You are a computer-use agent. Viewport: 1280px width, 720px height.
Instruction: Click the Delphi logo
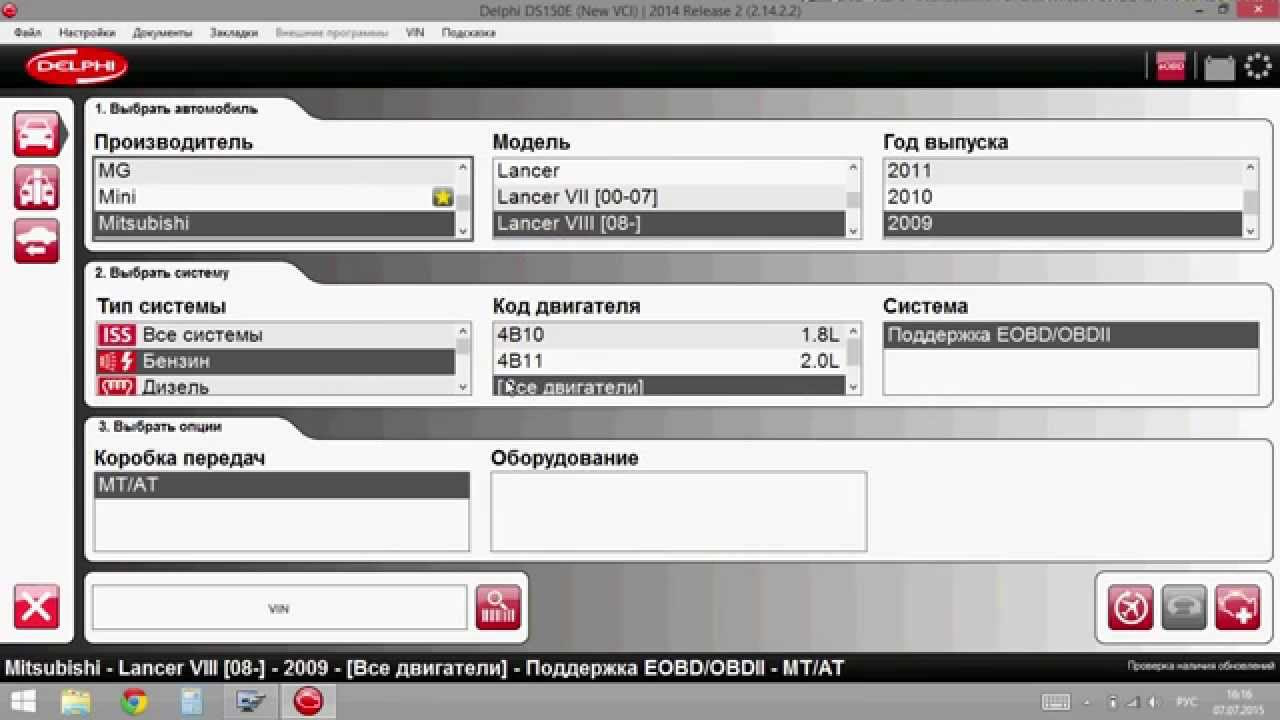tap(77, 67)
